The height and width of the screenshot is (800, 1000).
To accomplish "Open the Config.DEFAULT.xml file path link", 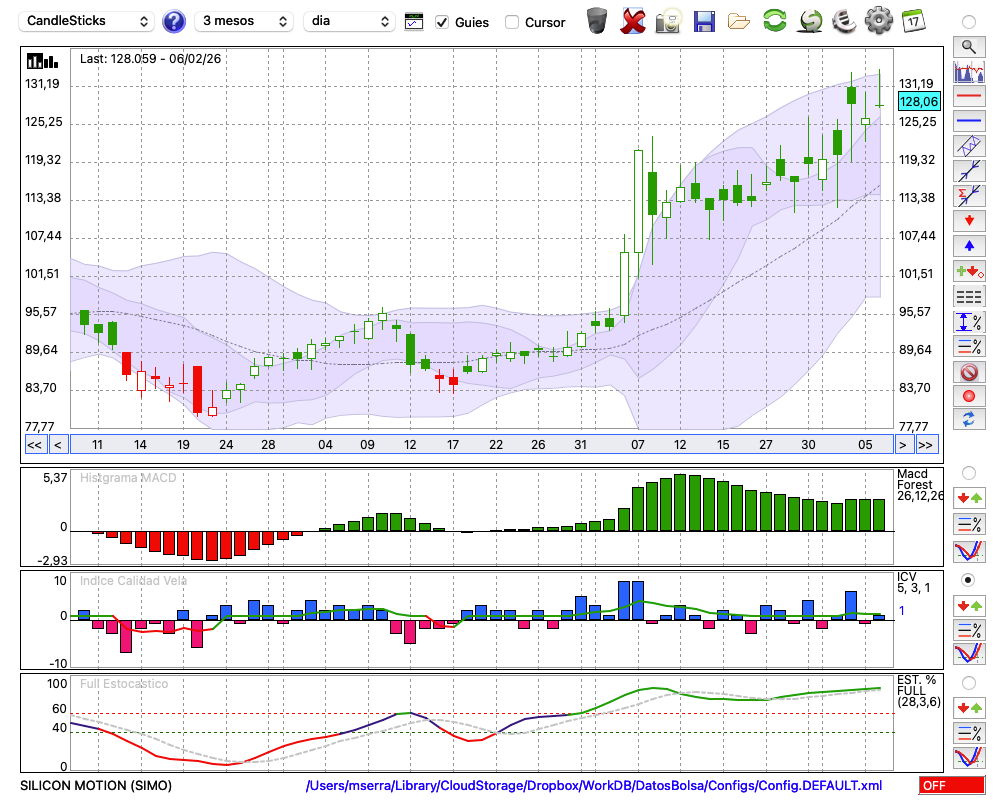I will [594, 786].
